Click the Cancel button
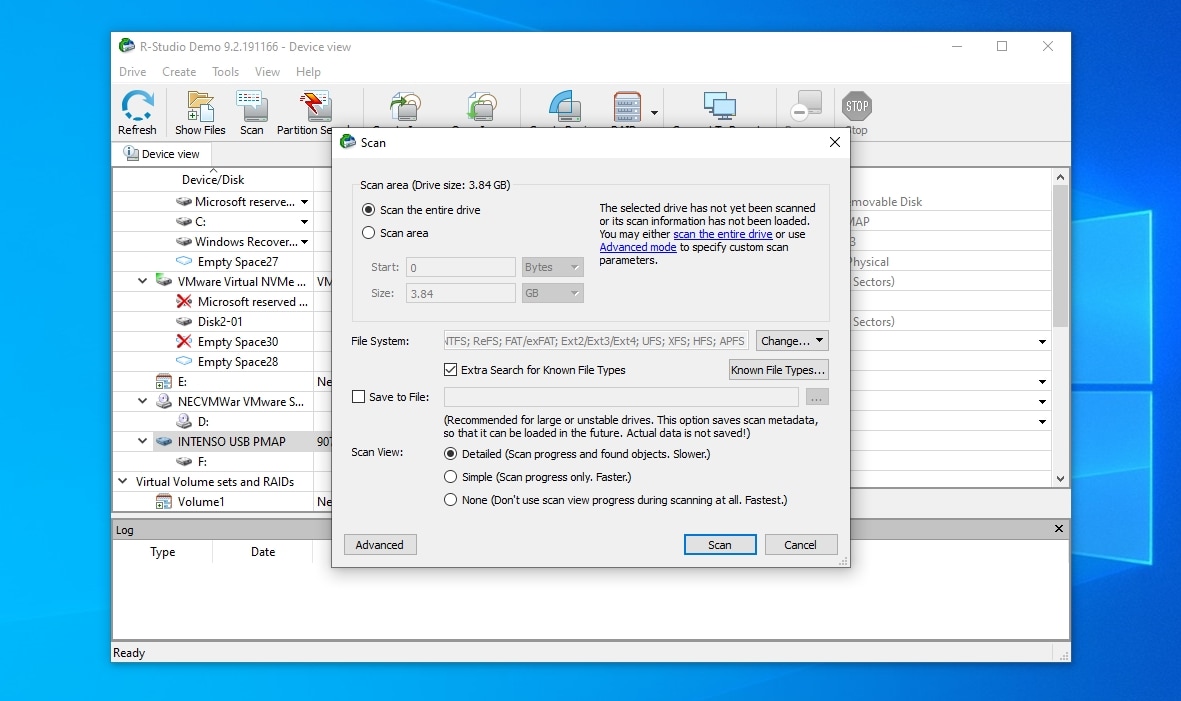Viewport: 1181px width, 701px height. pyautogui.click(x=801, y=544)
